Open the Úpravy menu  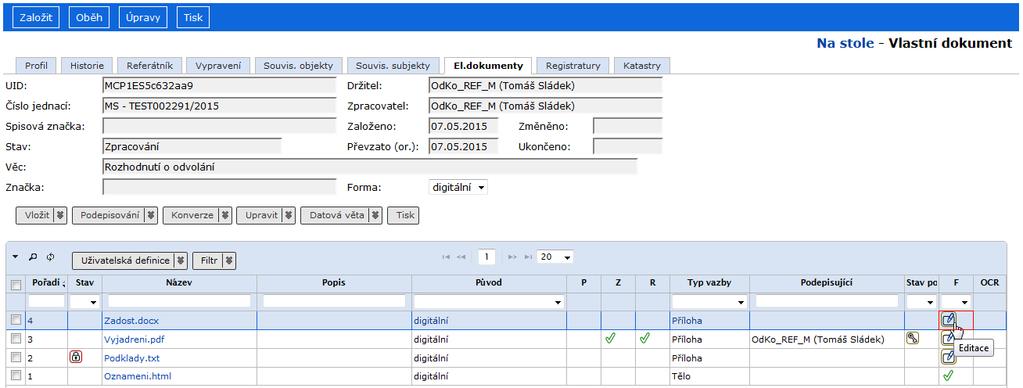tap(143, 18)
